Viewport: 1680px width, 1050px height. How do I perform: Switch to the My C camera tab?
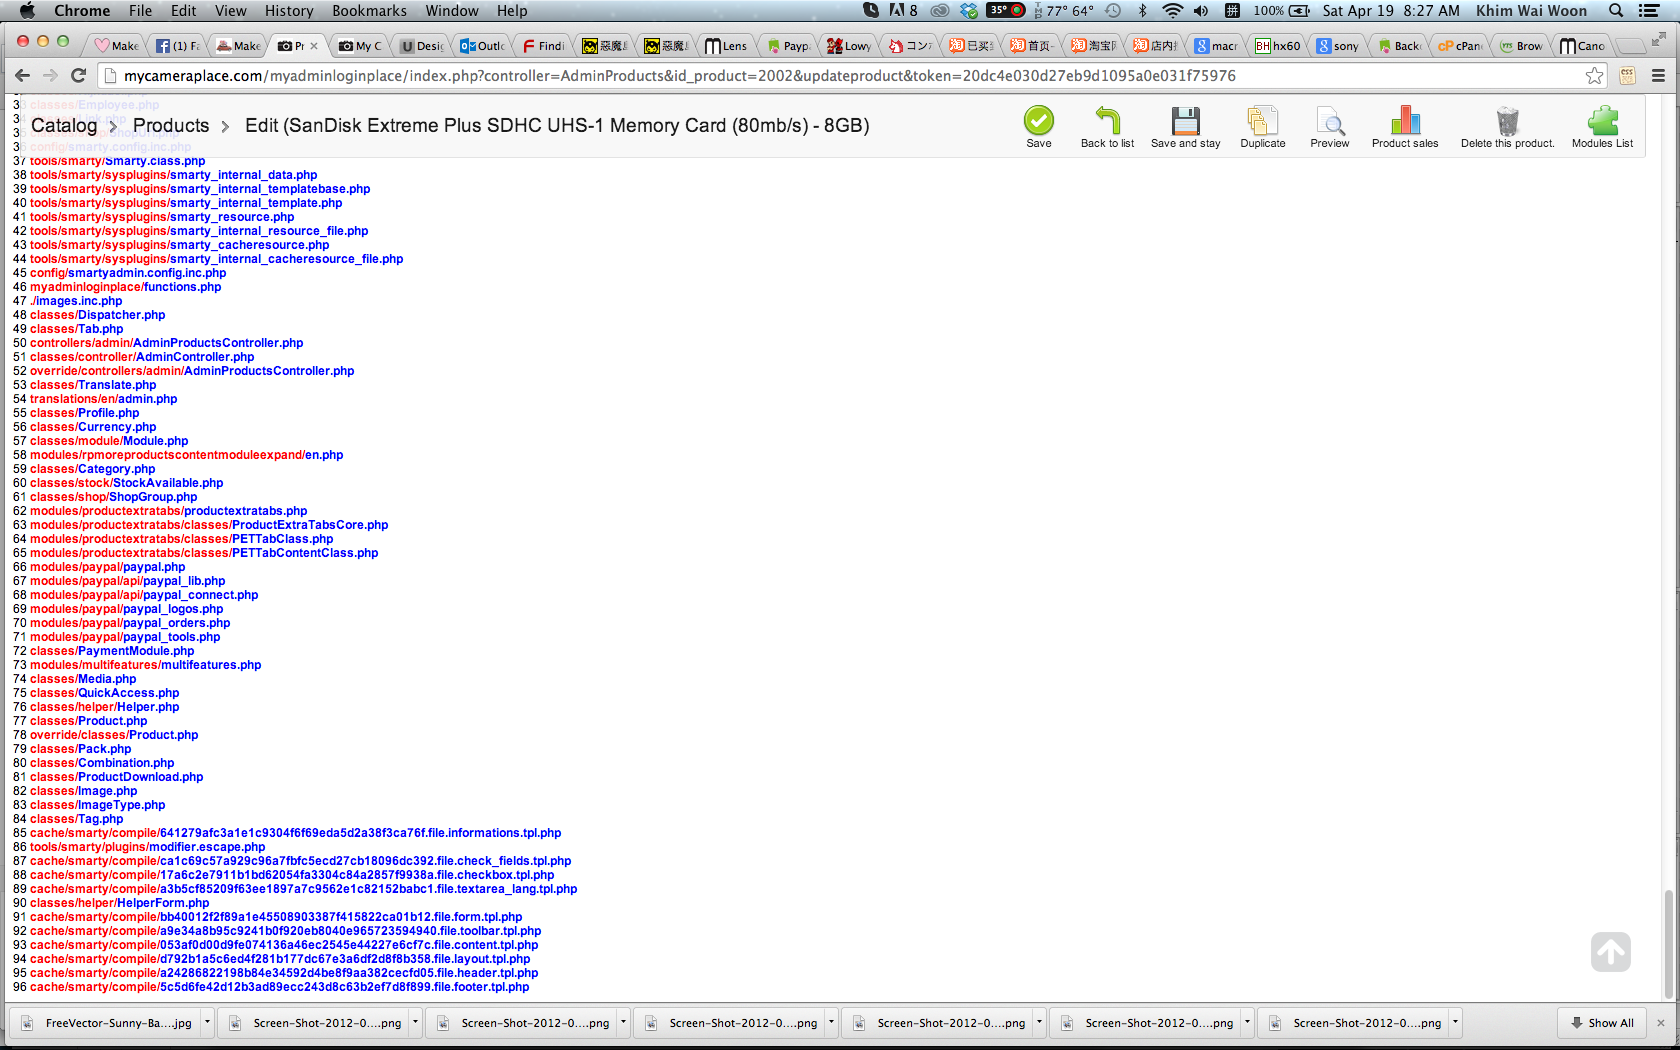coord(360,46)
